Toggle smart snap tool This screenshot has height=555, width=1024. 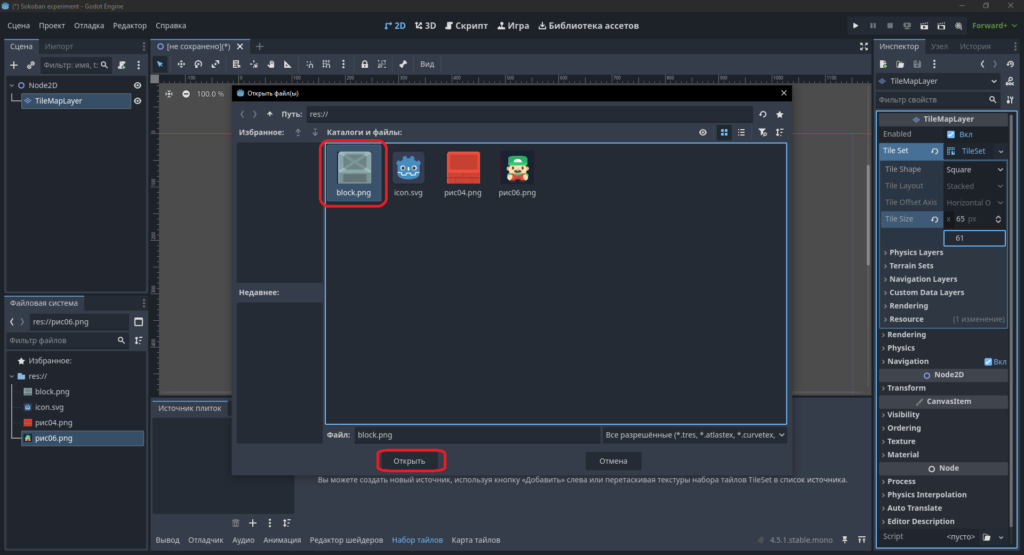(x=310, y=64)
